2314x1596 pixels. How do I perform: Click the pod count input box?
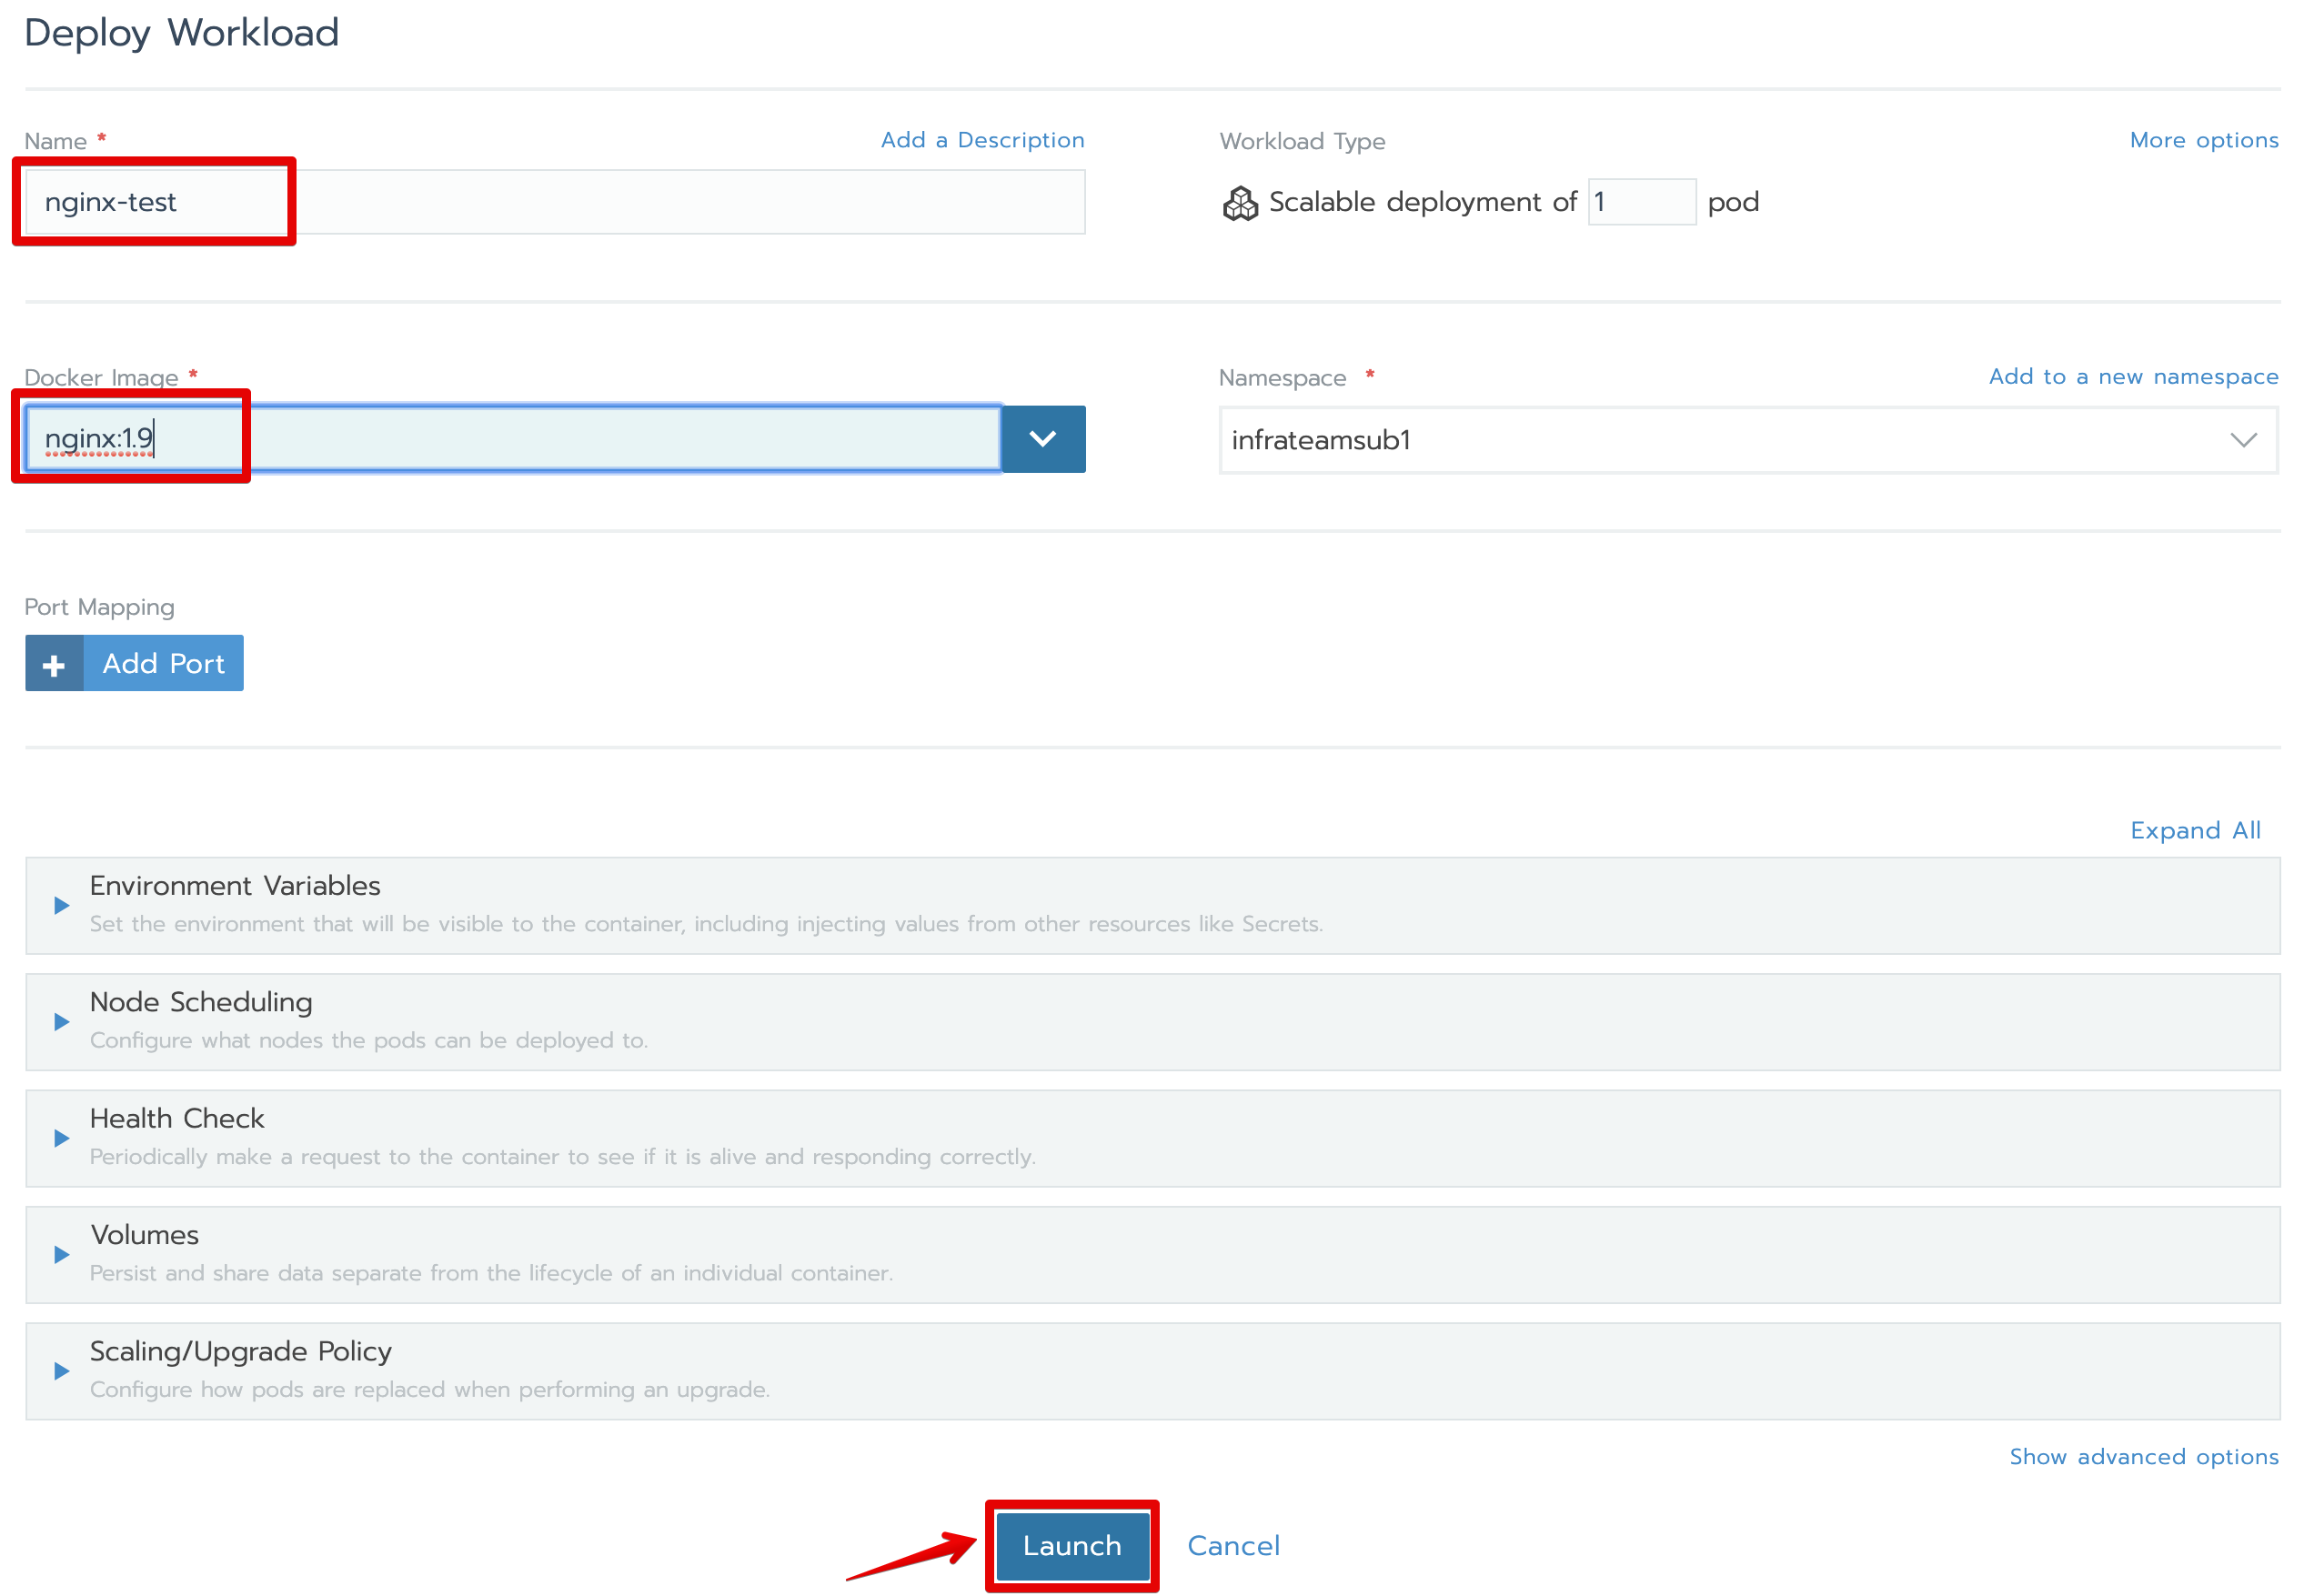1641,202
